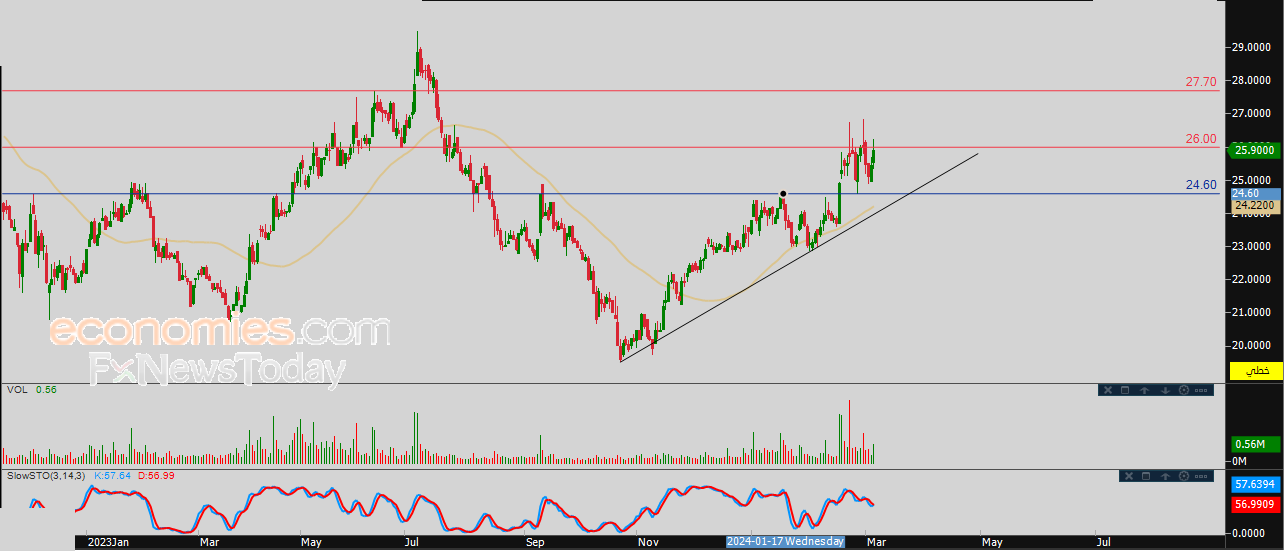Select the 2024-01-17 Wednesday date label

(786, 541)
